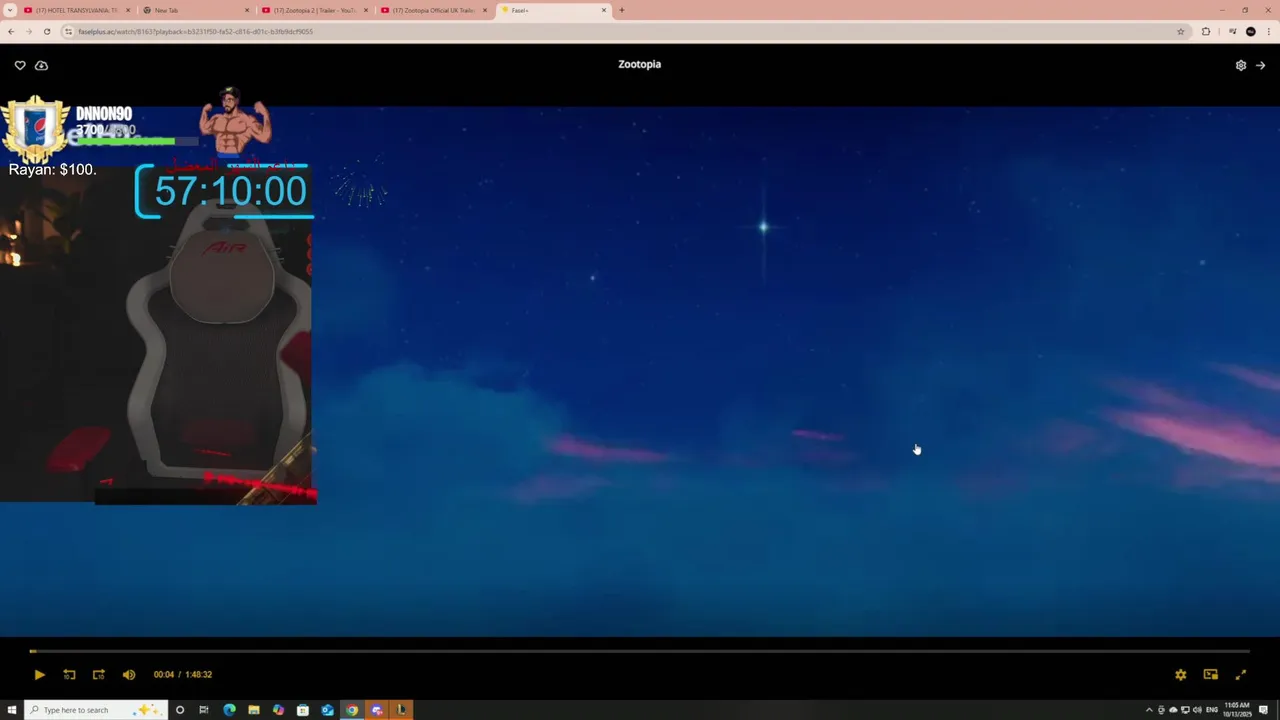Seek on the video progress bar
The width and height of the screenshot is (1280, 720).
[x=640, y=651]
